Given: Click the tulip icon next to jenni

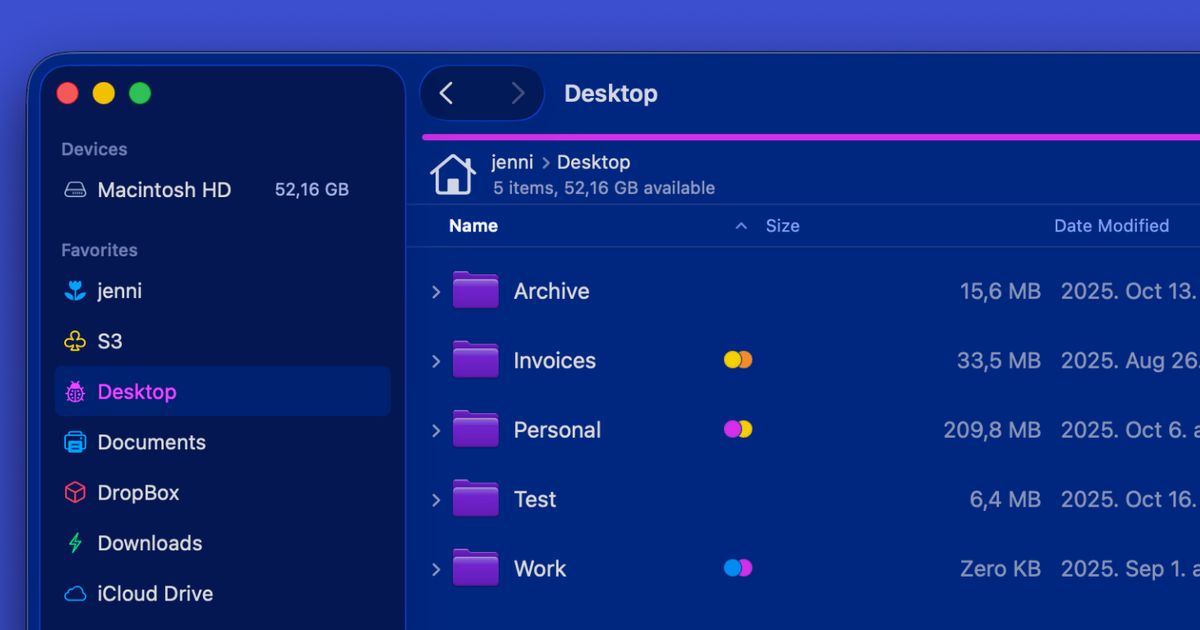Looking at the screenshot, I should pos(75,291).
